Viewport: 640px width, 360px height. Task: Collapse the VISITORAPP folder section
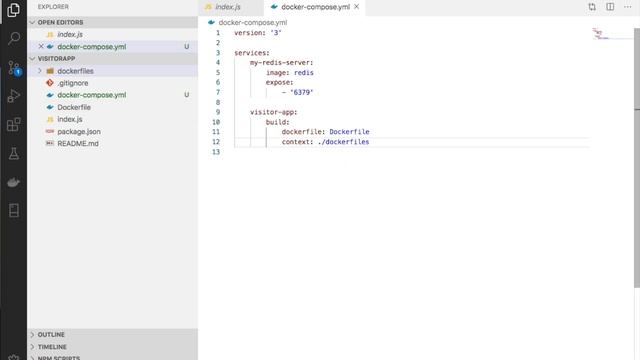point(113,59)
